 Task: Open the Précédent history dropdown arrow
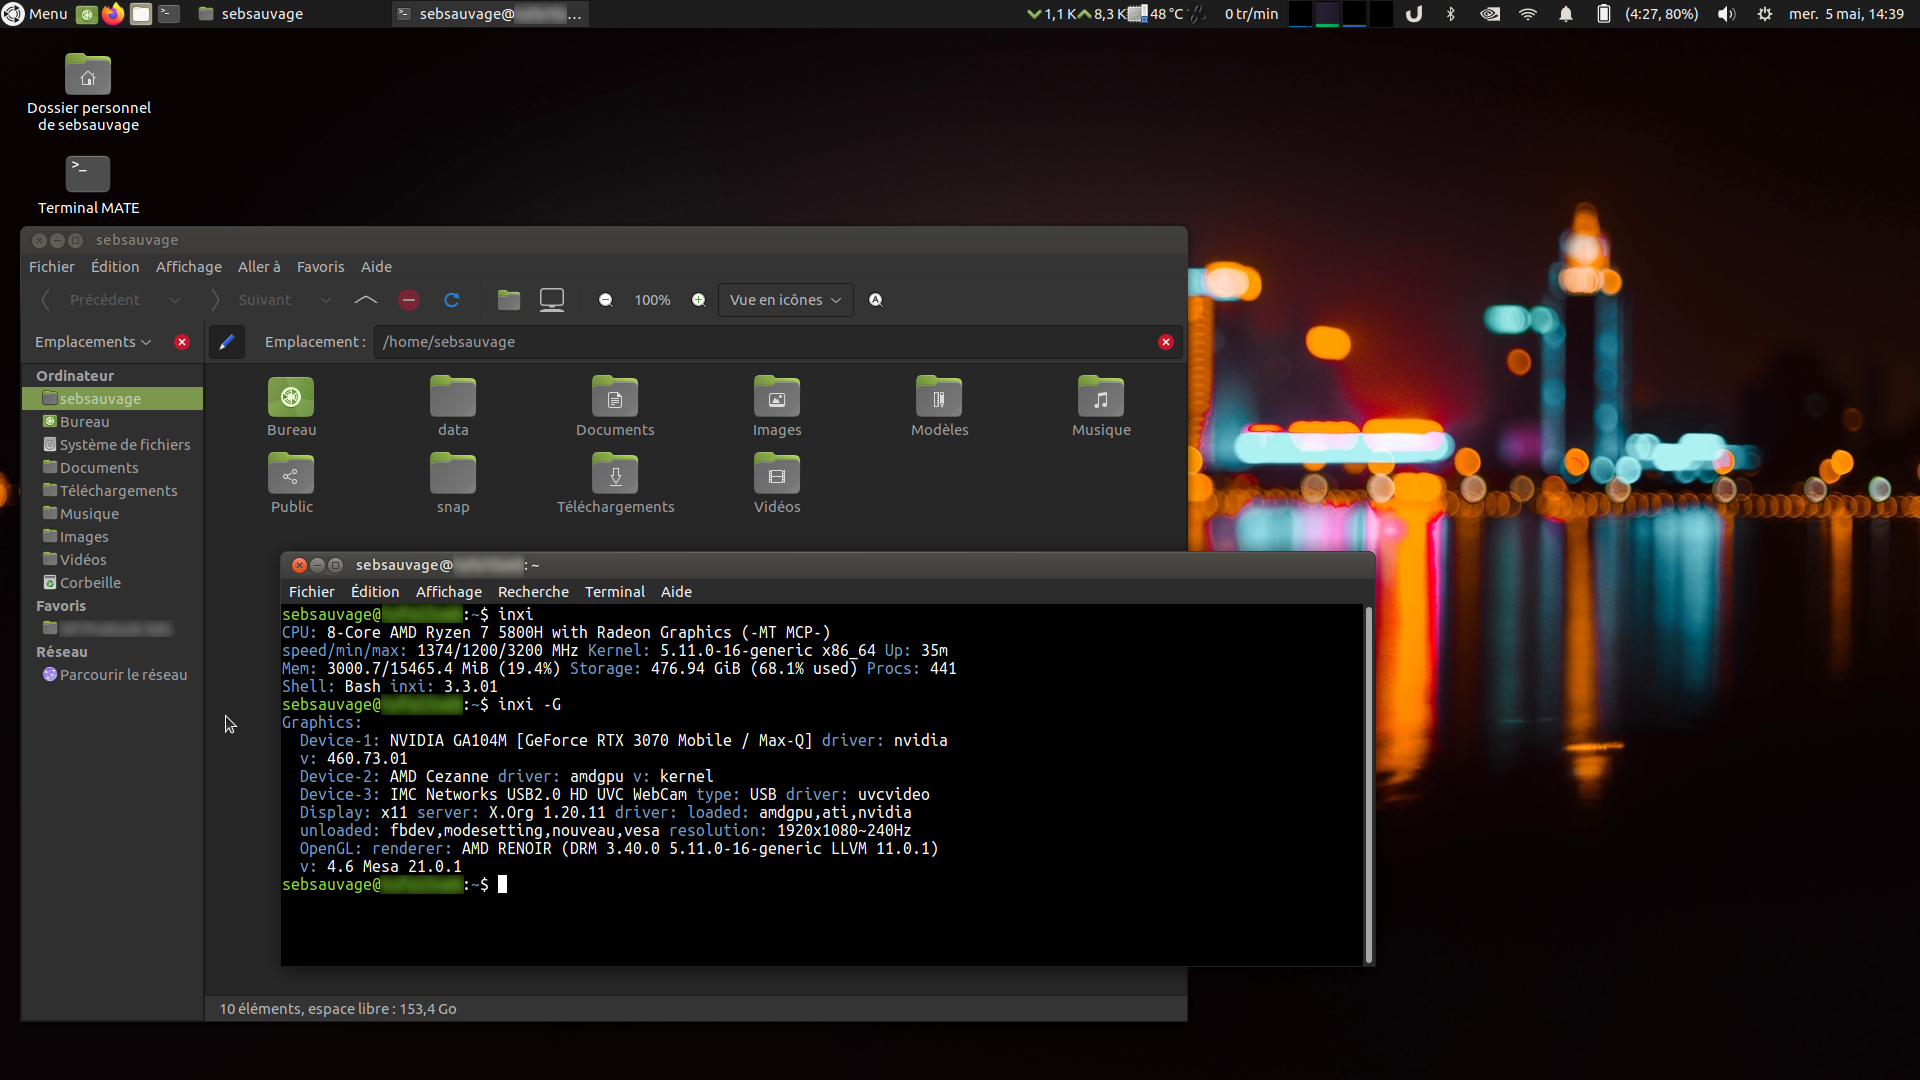pyautogui.click(x=175, y=300)
